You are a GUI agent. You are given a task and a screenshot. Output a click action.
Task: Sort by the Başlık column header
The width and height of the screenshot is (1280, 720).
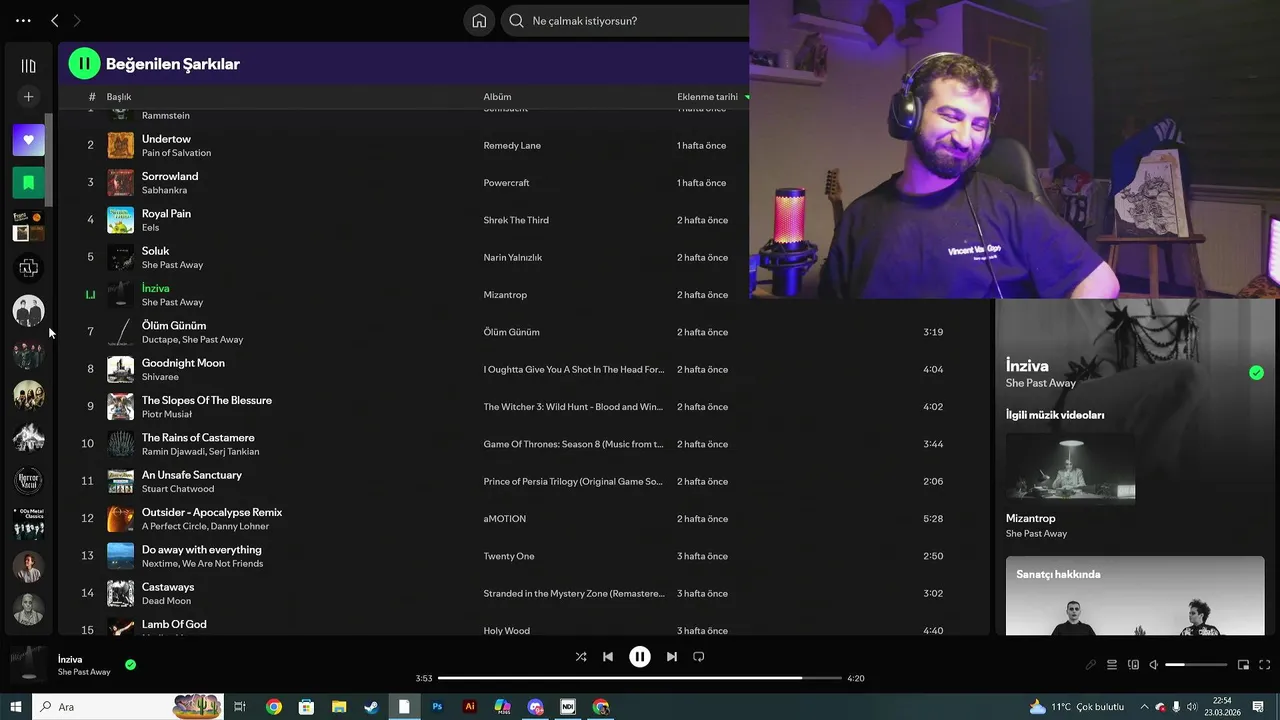119,97
